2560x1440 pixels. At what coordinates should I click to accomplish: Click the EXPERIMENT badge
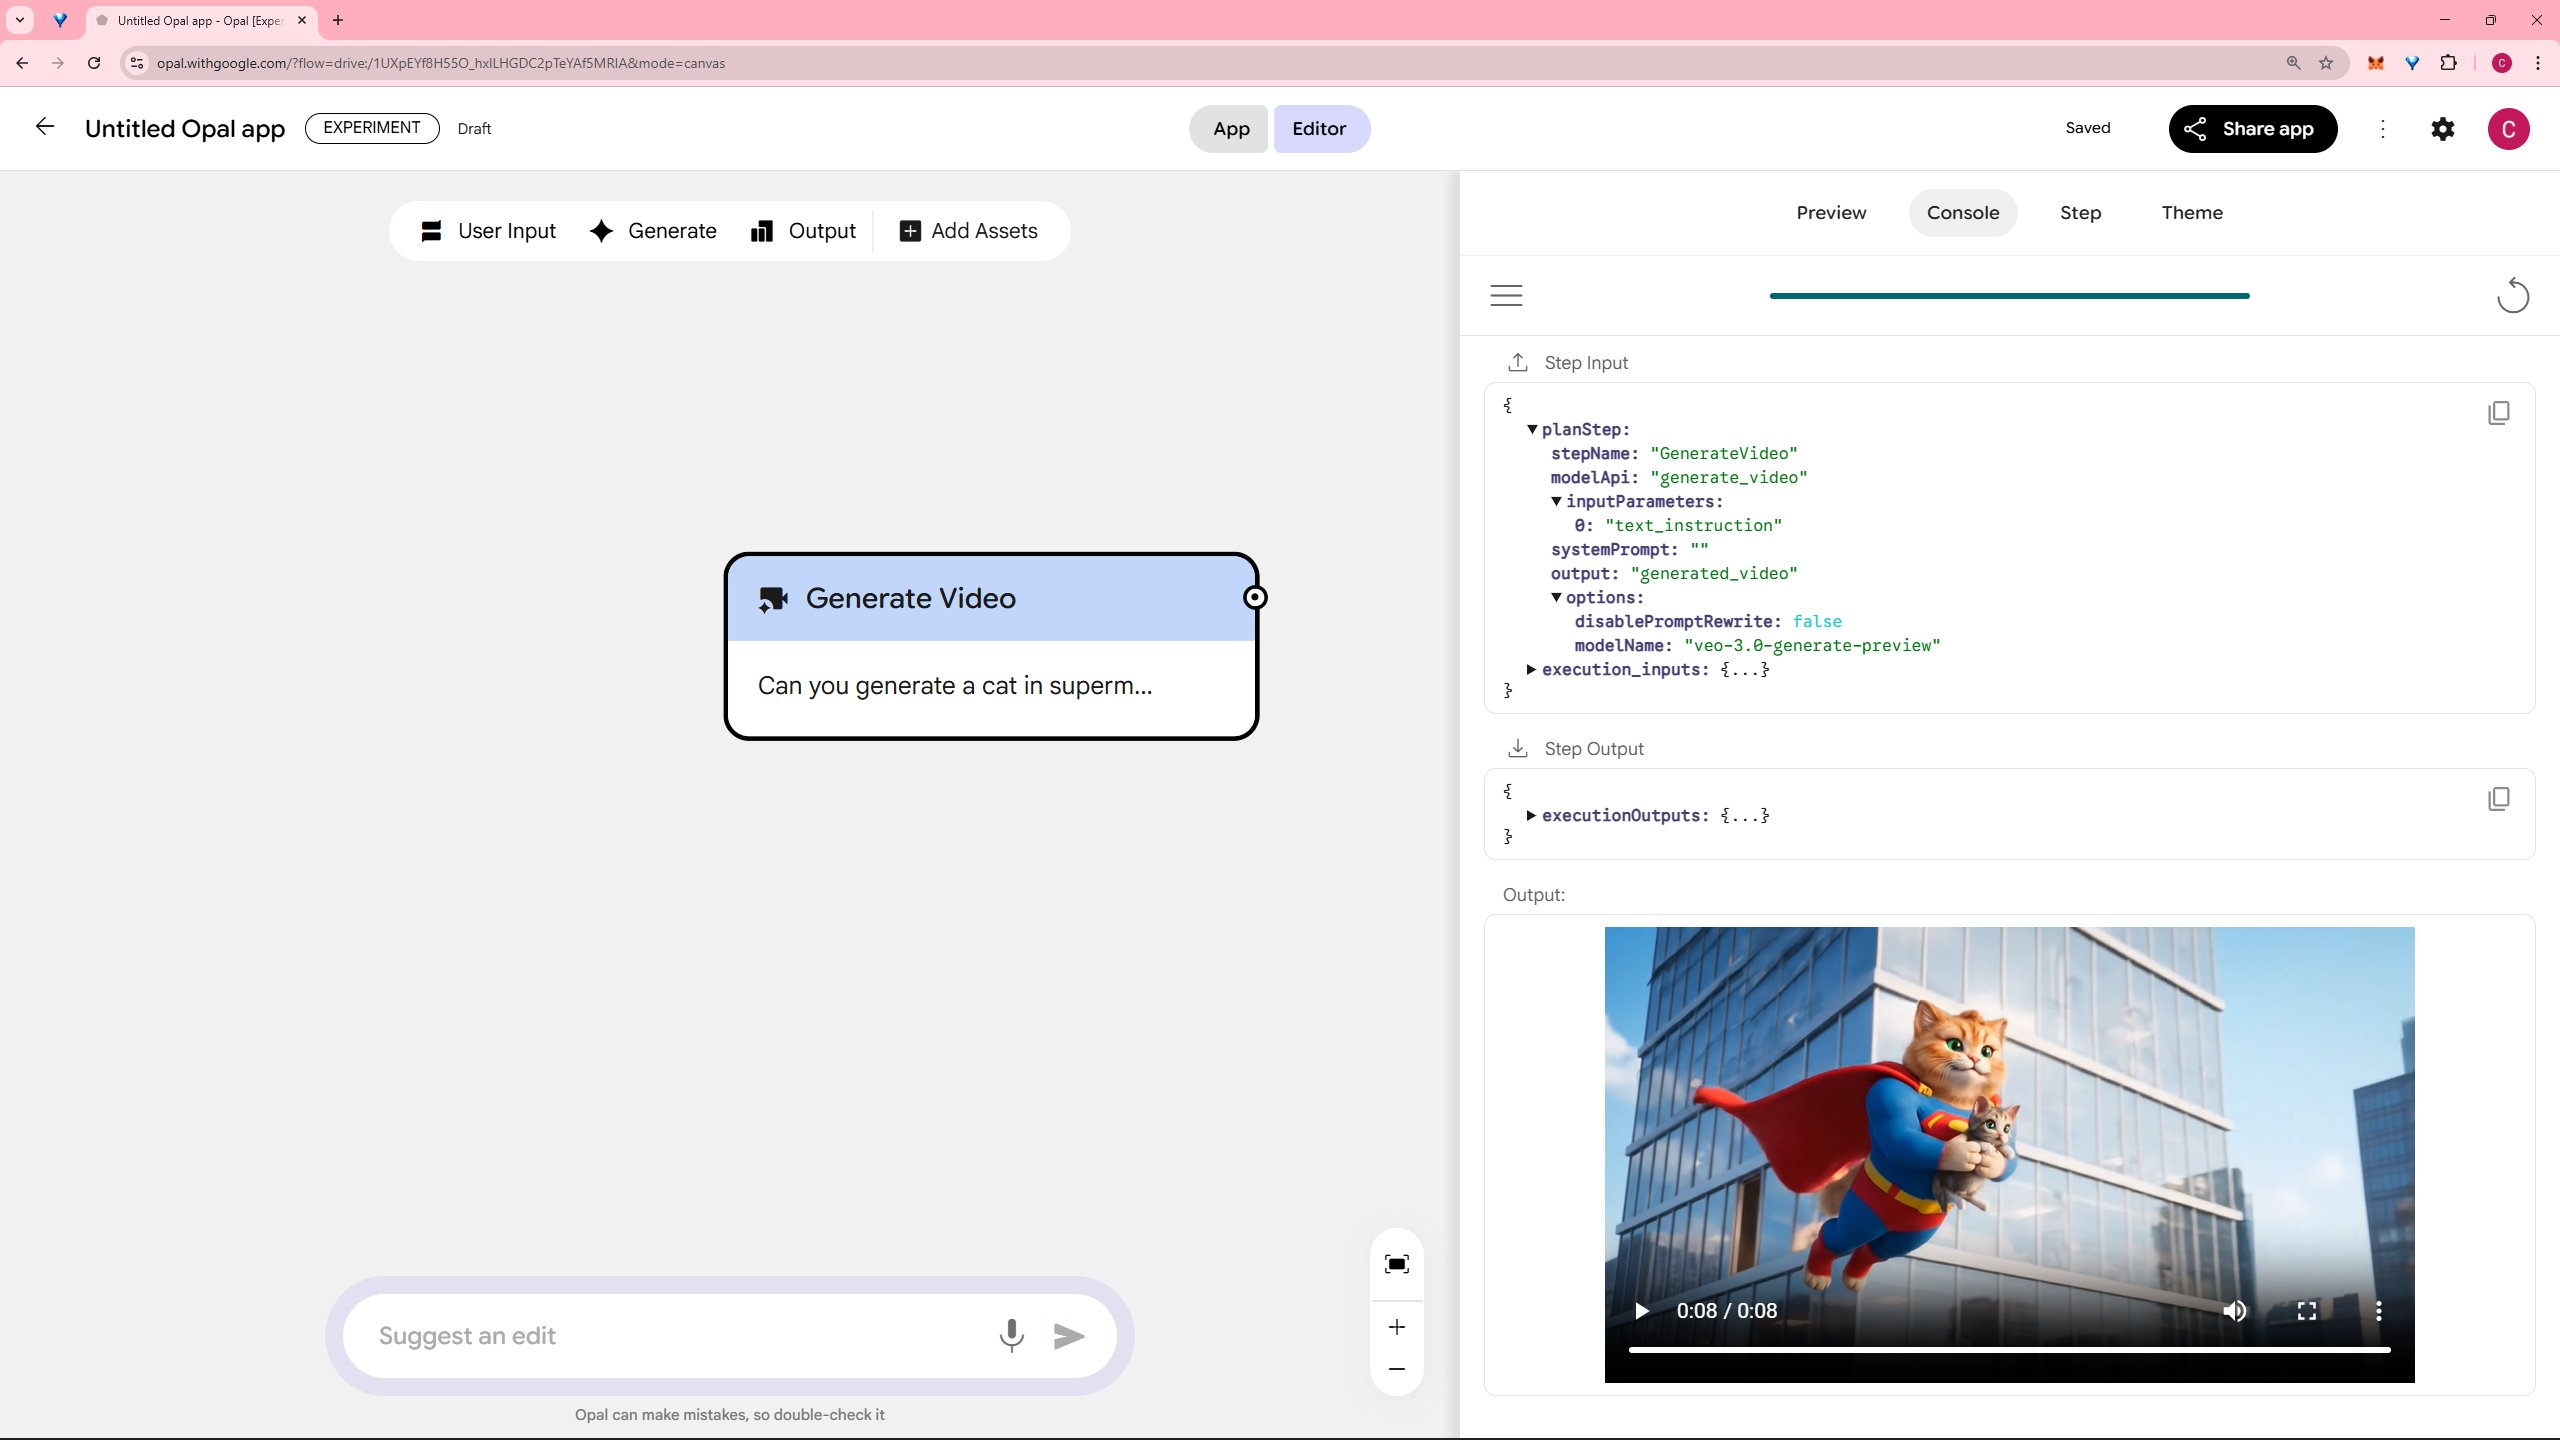click(372, 128)
